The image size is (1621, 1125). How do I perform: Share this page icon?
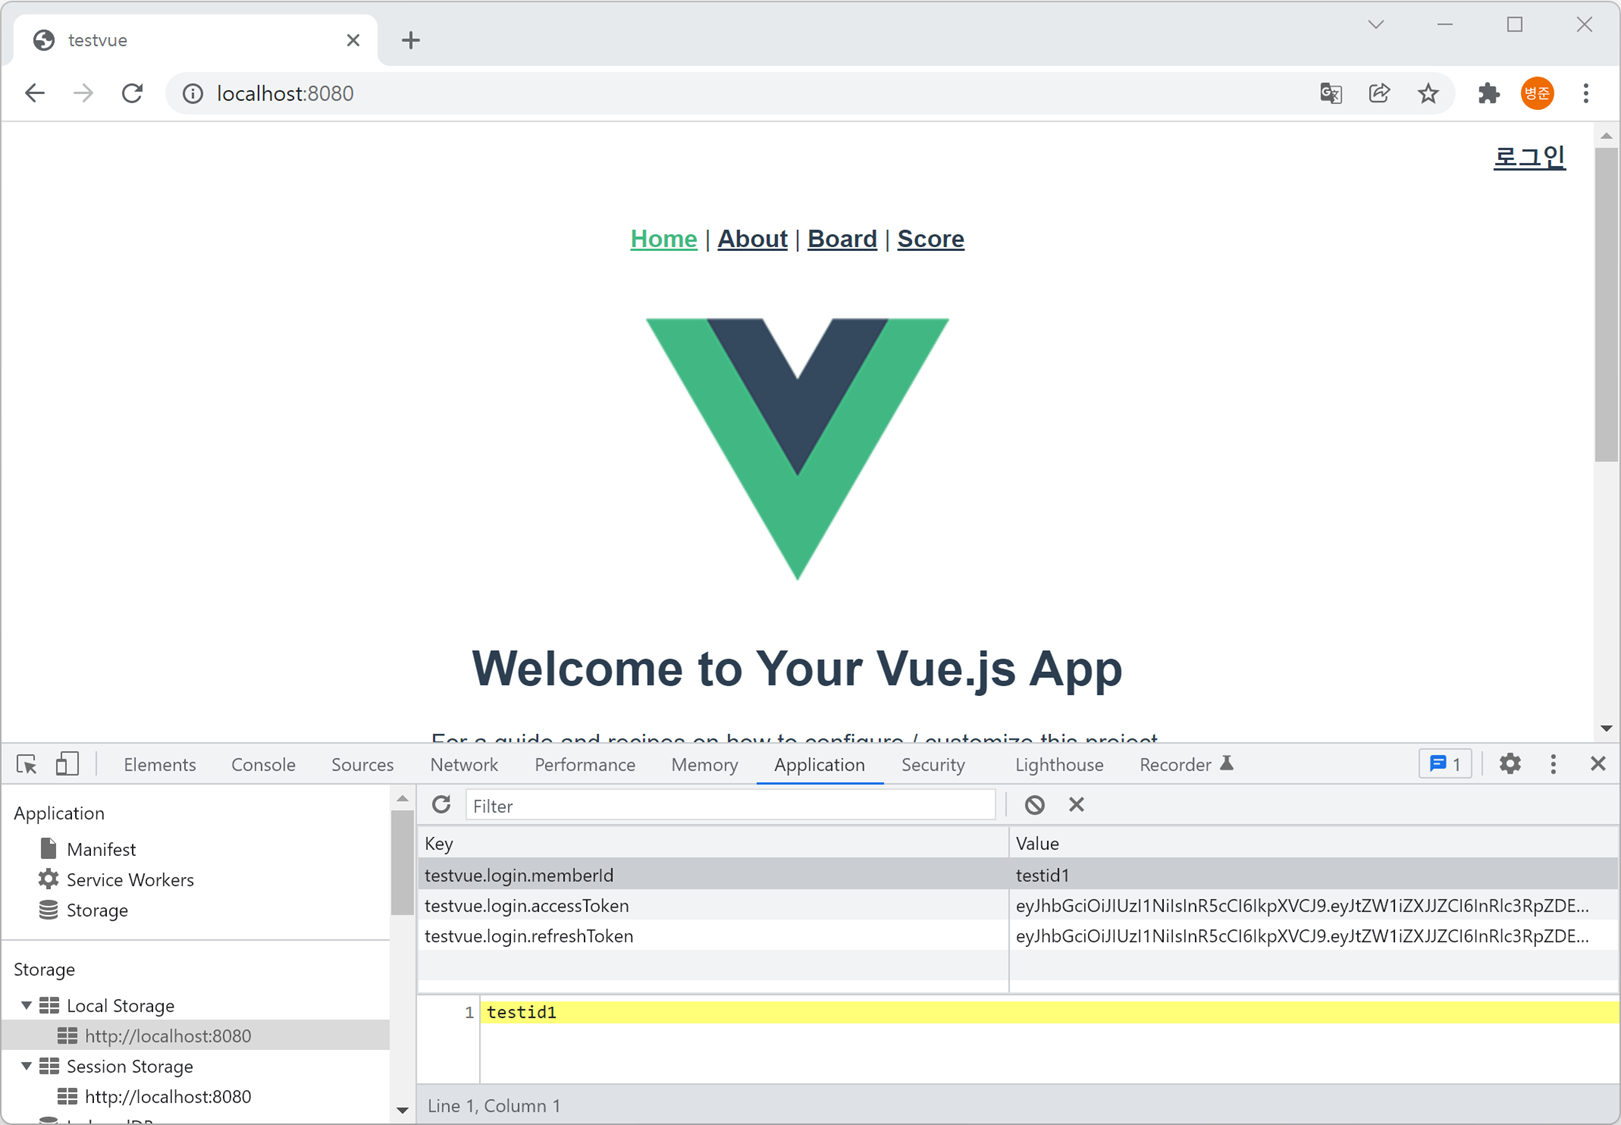(1379, 93)
